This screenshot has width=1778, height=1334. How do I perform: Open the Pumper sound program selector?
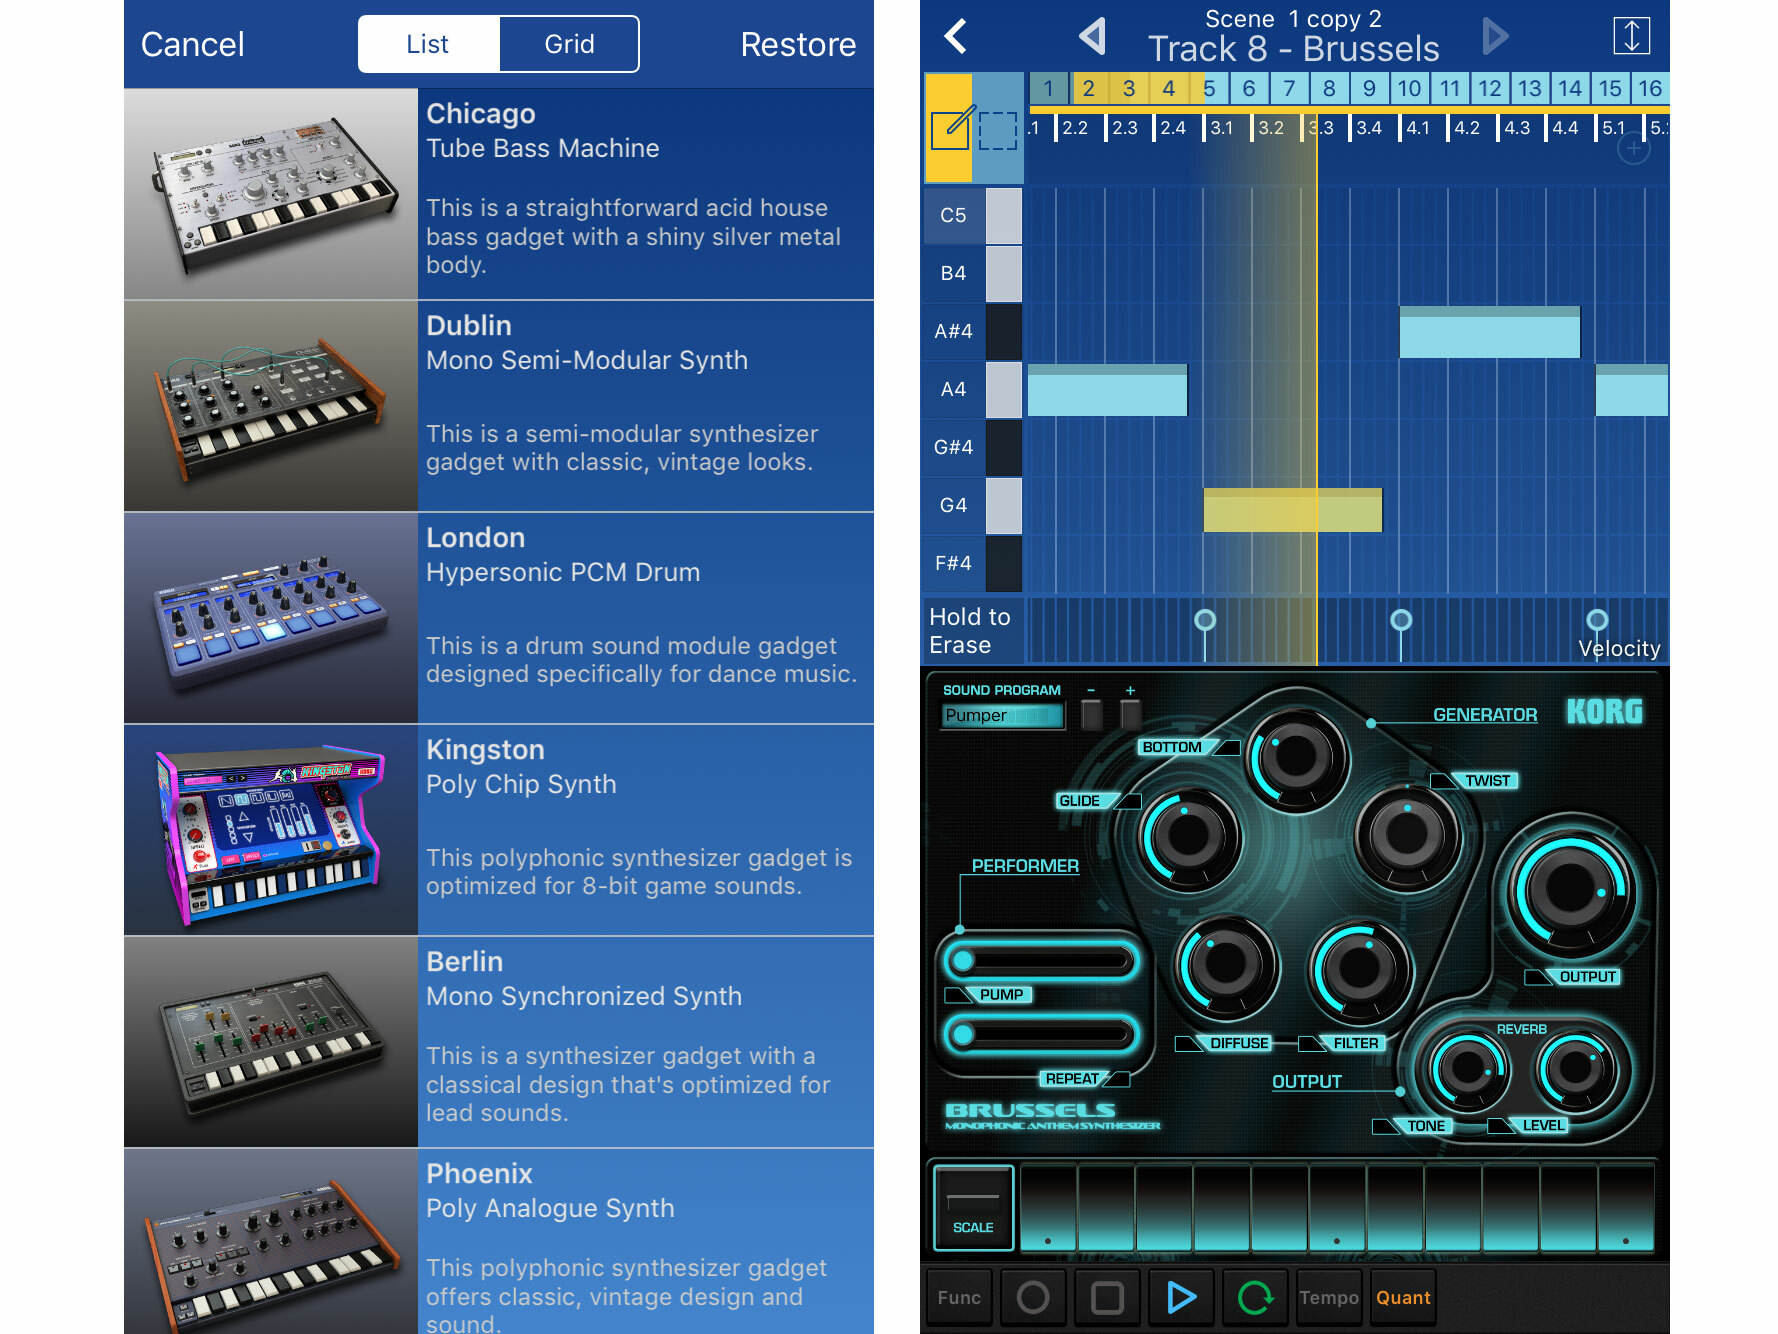point(1003,716)
